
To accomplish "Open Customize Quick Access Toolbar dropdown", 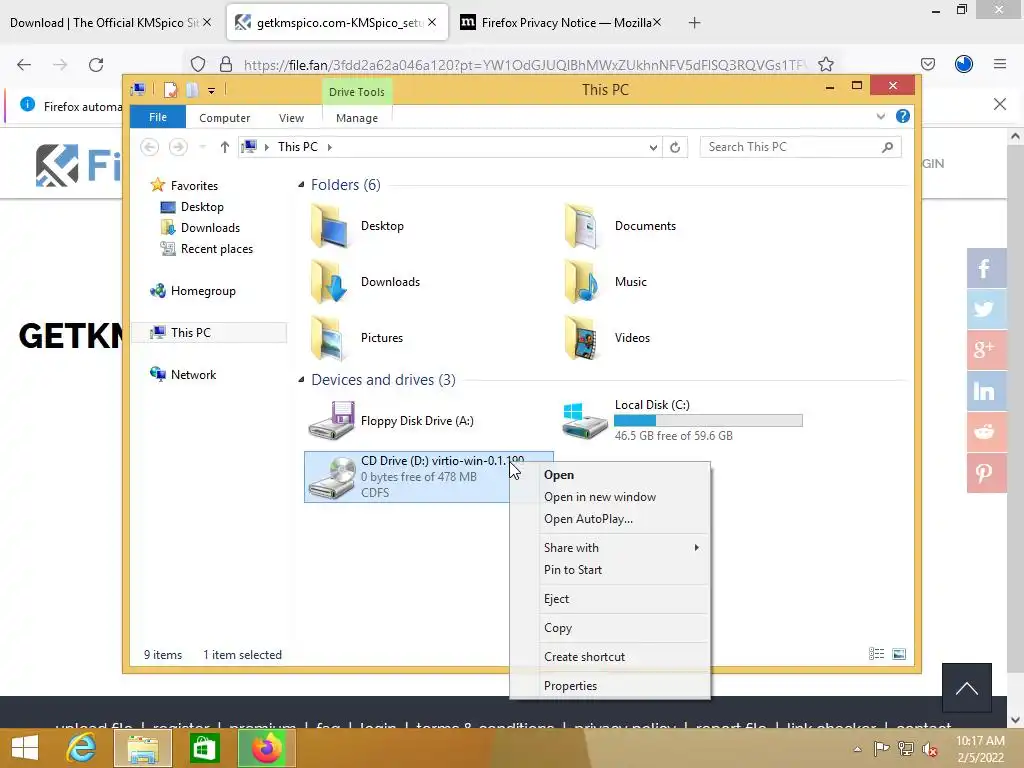I will tap(212, 91).
